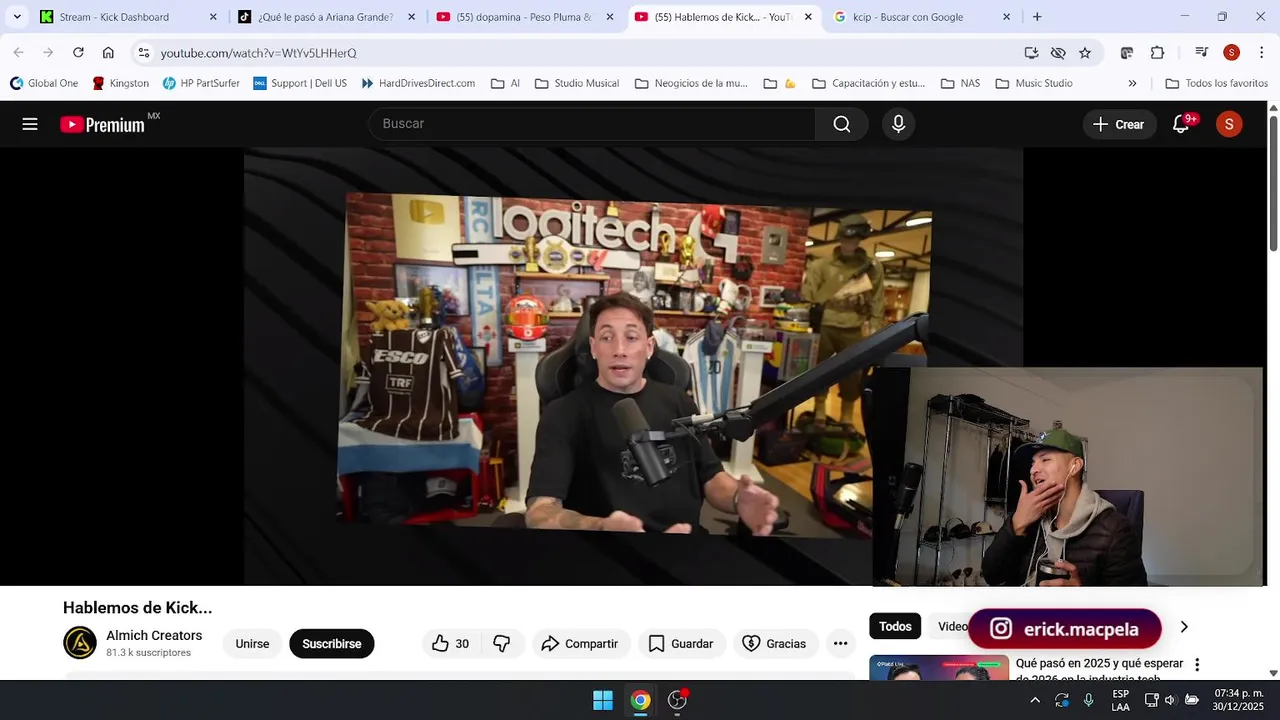
Task: Start voice search with microphone icon
Action: coord(898,124)
